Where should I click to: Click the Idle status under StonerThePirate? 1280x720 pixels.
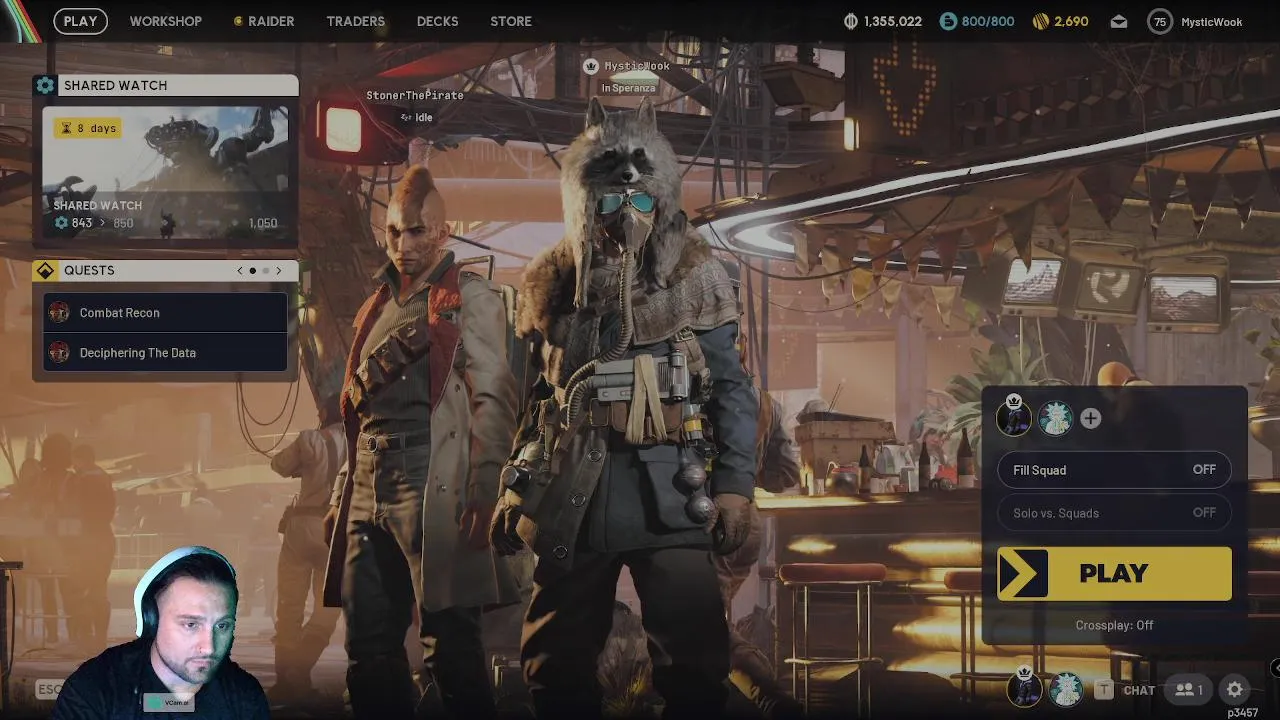pyautogui.click(x=417, y=117)
